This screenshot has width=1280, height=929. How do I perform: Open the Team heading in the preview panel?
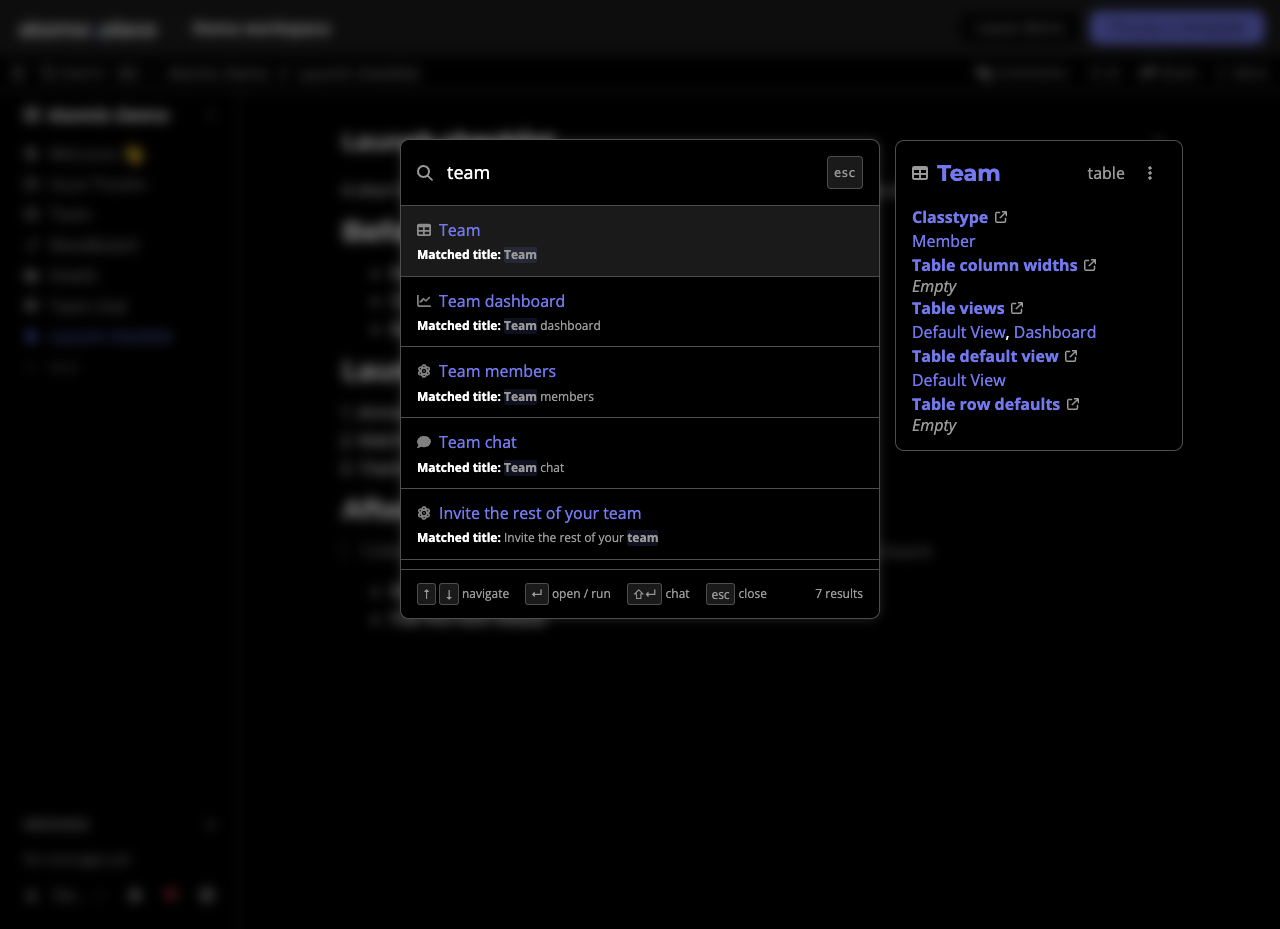pyautogui.click(x=968, y=173)
